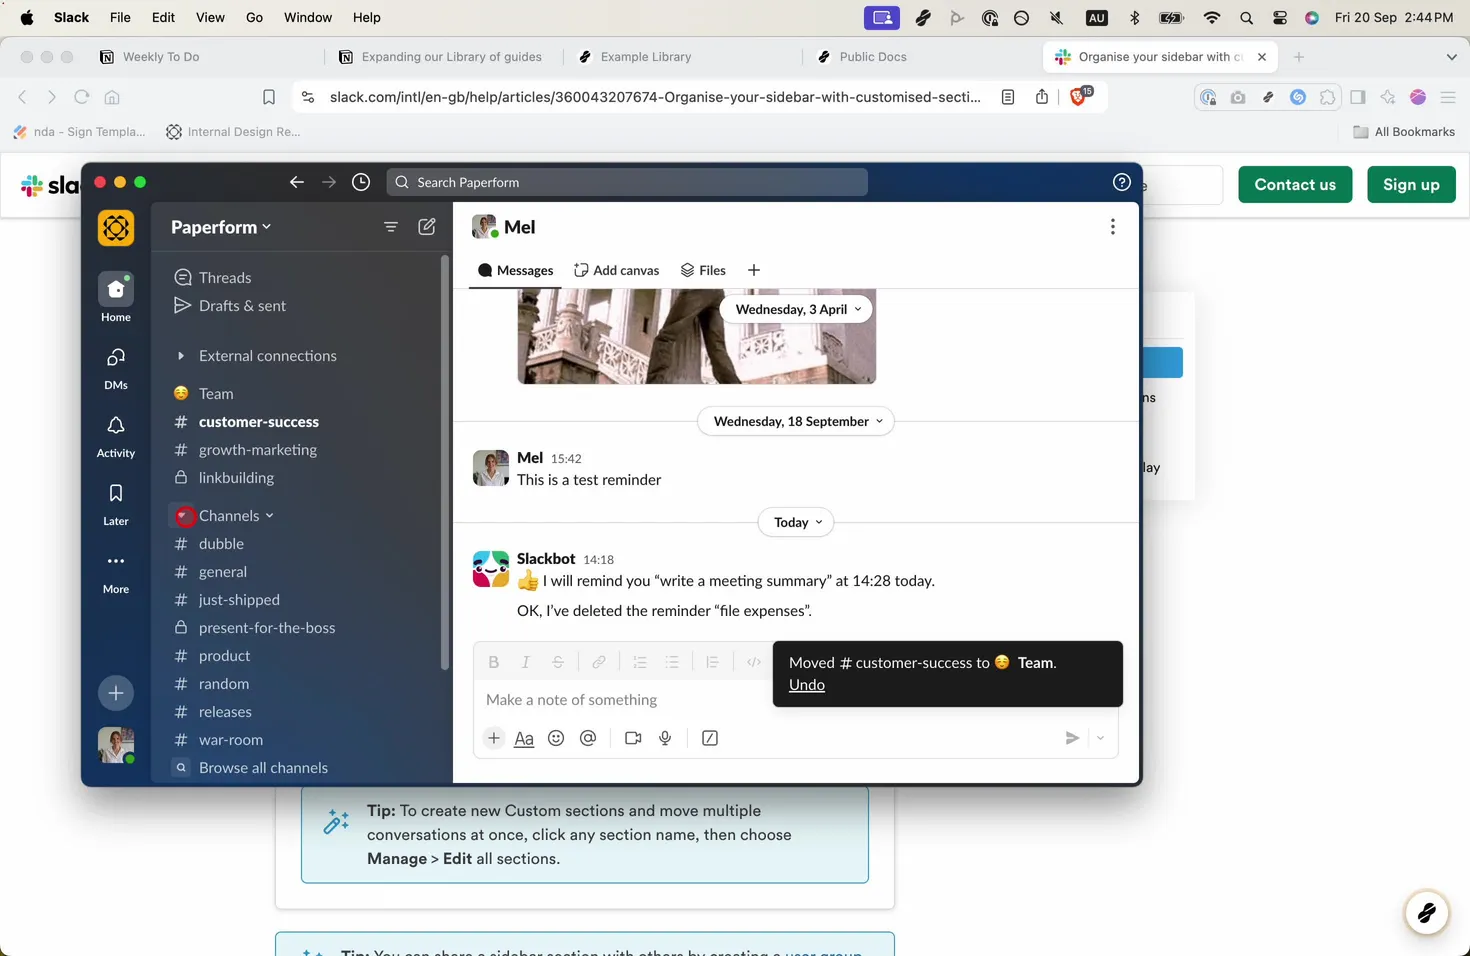Click the microphone audio clip icon
This screenshot has width=1470, height=956.
pyautogui.click(x=665, y=738)
